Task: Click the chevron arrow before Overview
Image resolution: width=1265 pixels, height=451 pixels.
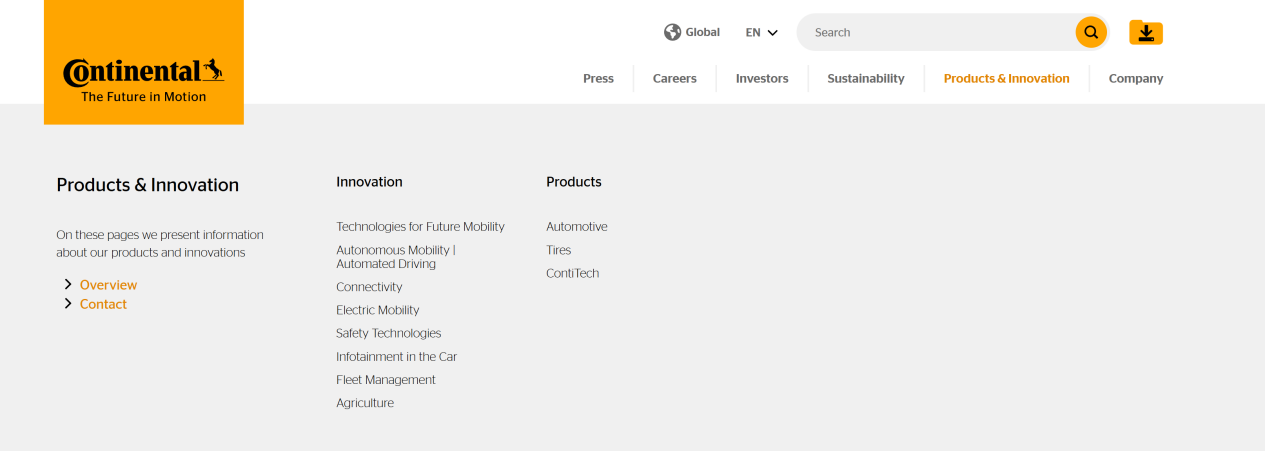Action: click(68, 285)
